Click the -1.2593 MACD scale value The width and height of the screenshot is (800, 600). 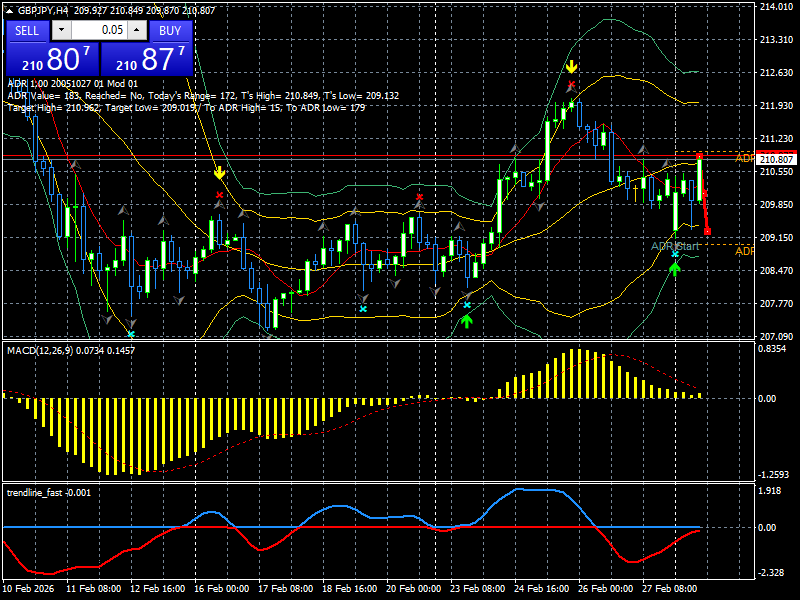[774, 474]
